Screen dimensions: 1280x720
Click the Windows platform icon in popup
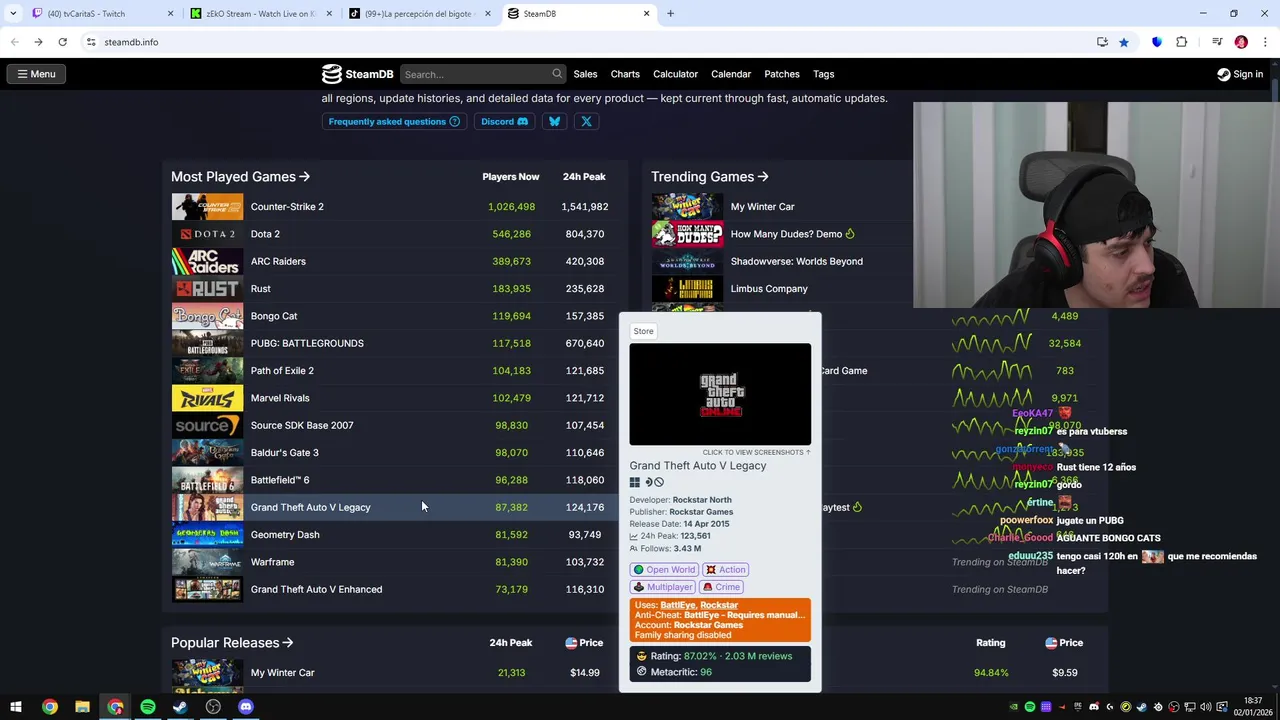point(634,482)
